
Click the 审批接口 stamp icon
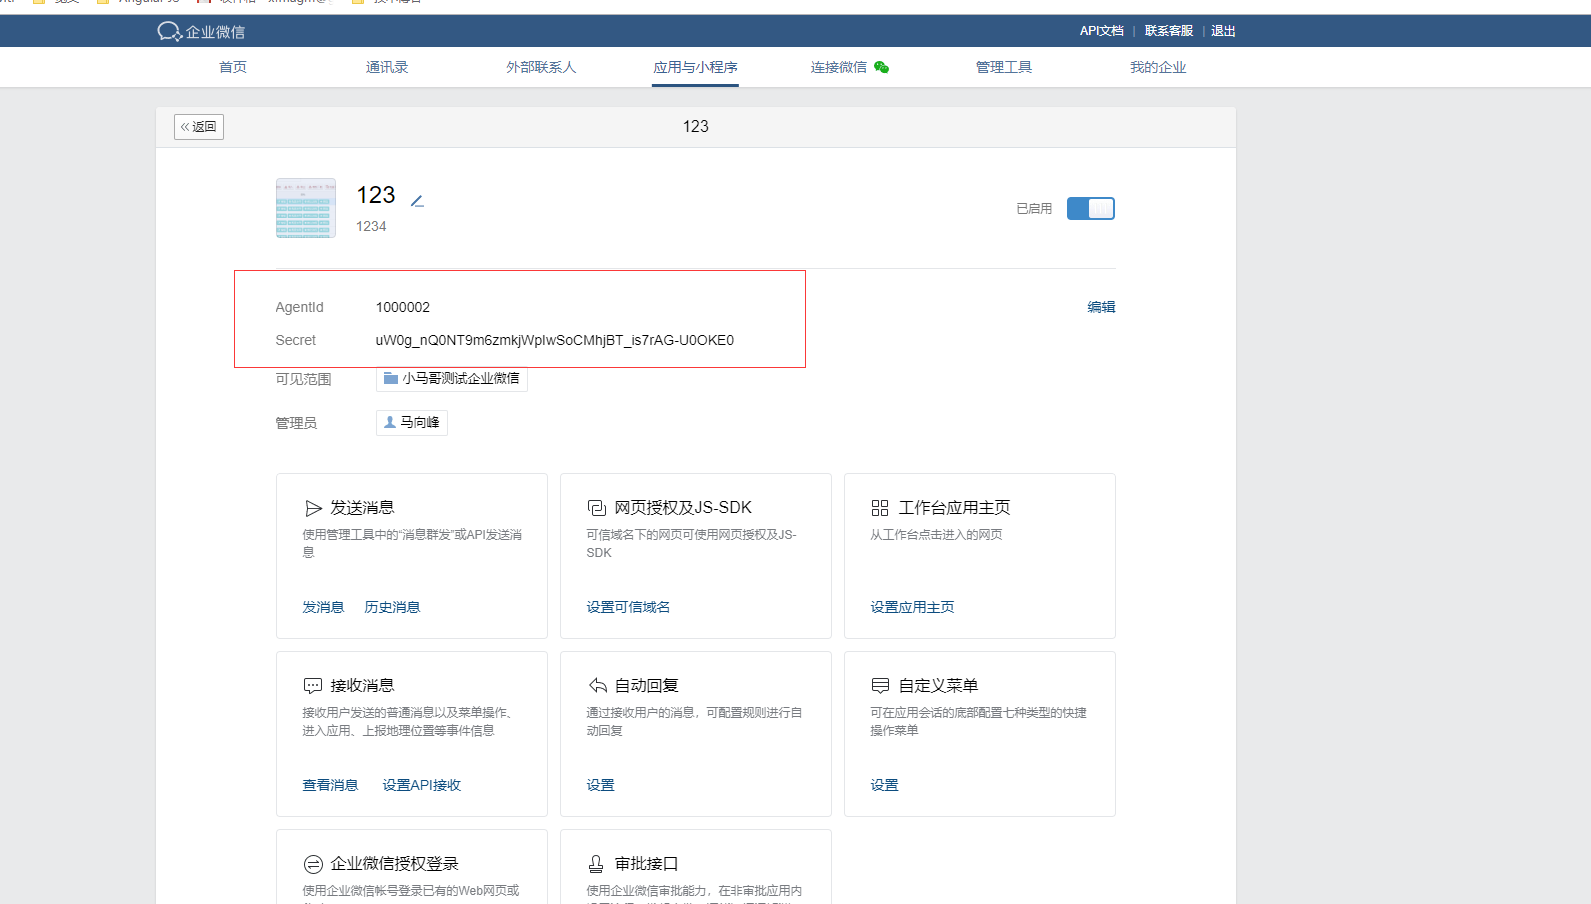(596, 864)
